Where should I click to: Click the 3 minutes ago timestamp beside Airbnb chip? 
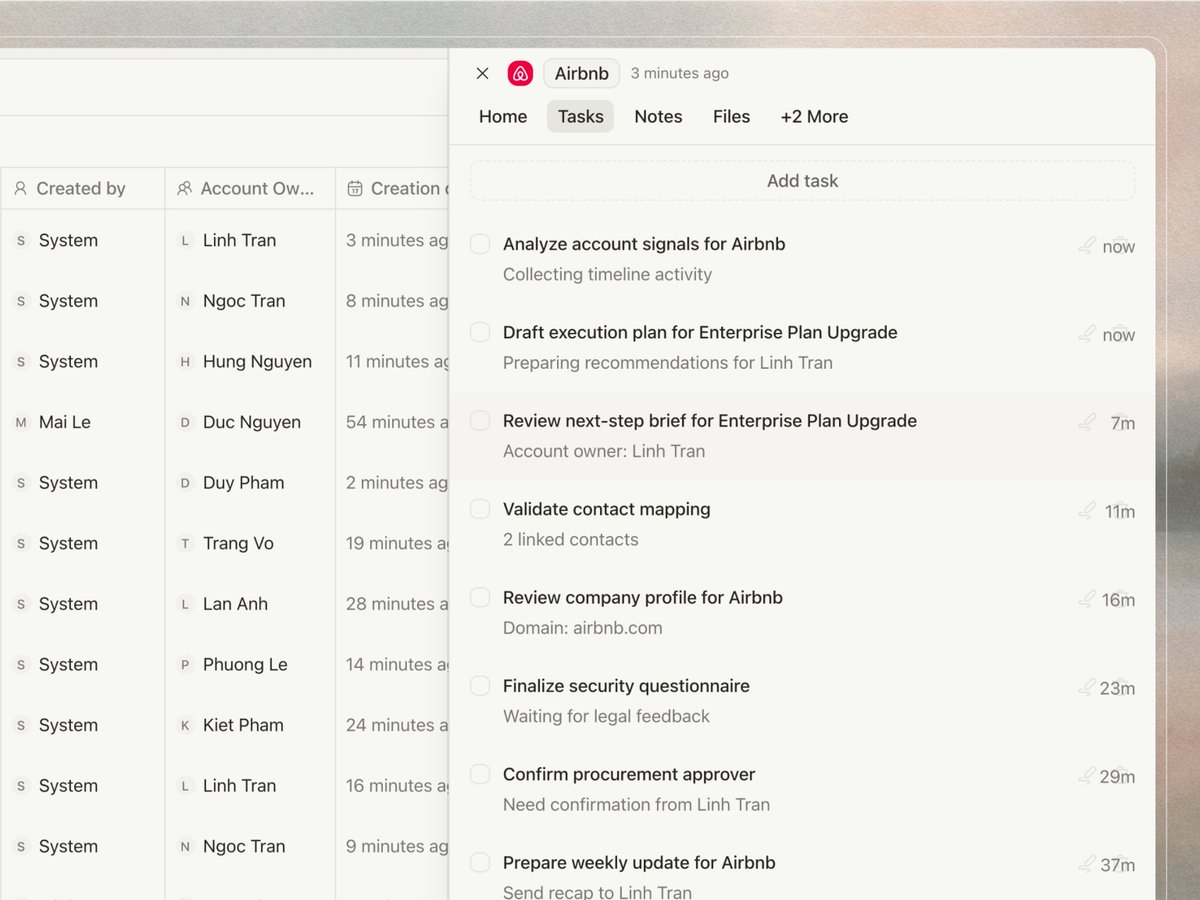pos(680,73)
